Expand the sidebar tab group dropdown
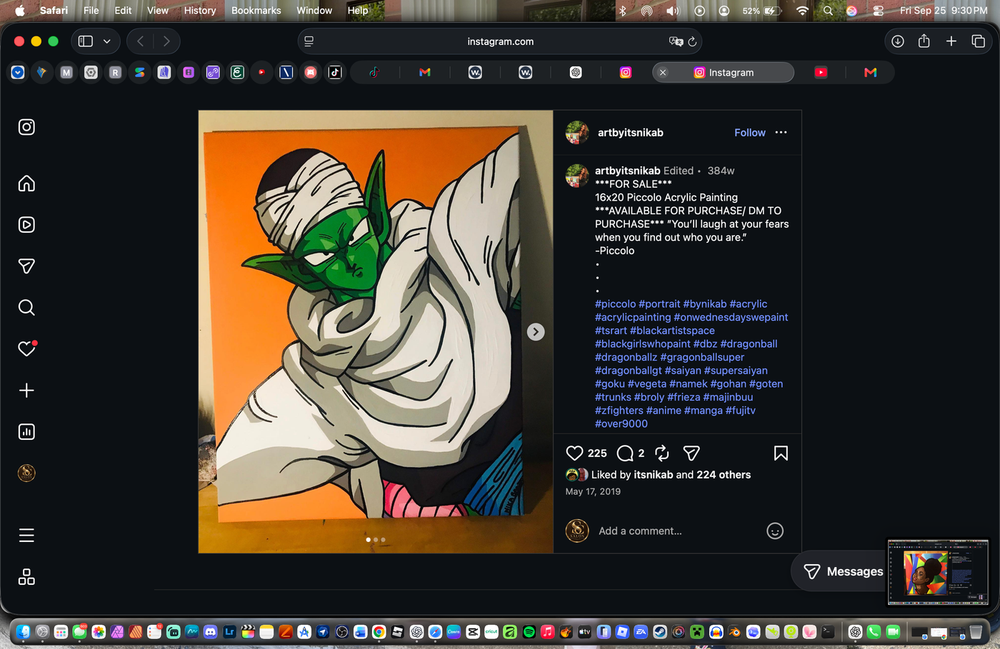Viewport: 1000px width, 649px height. tap(107, 41)
